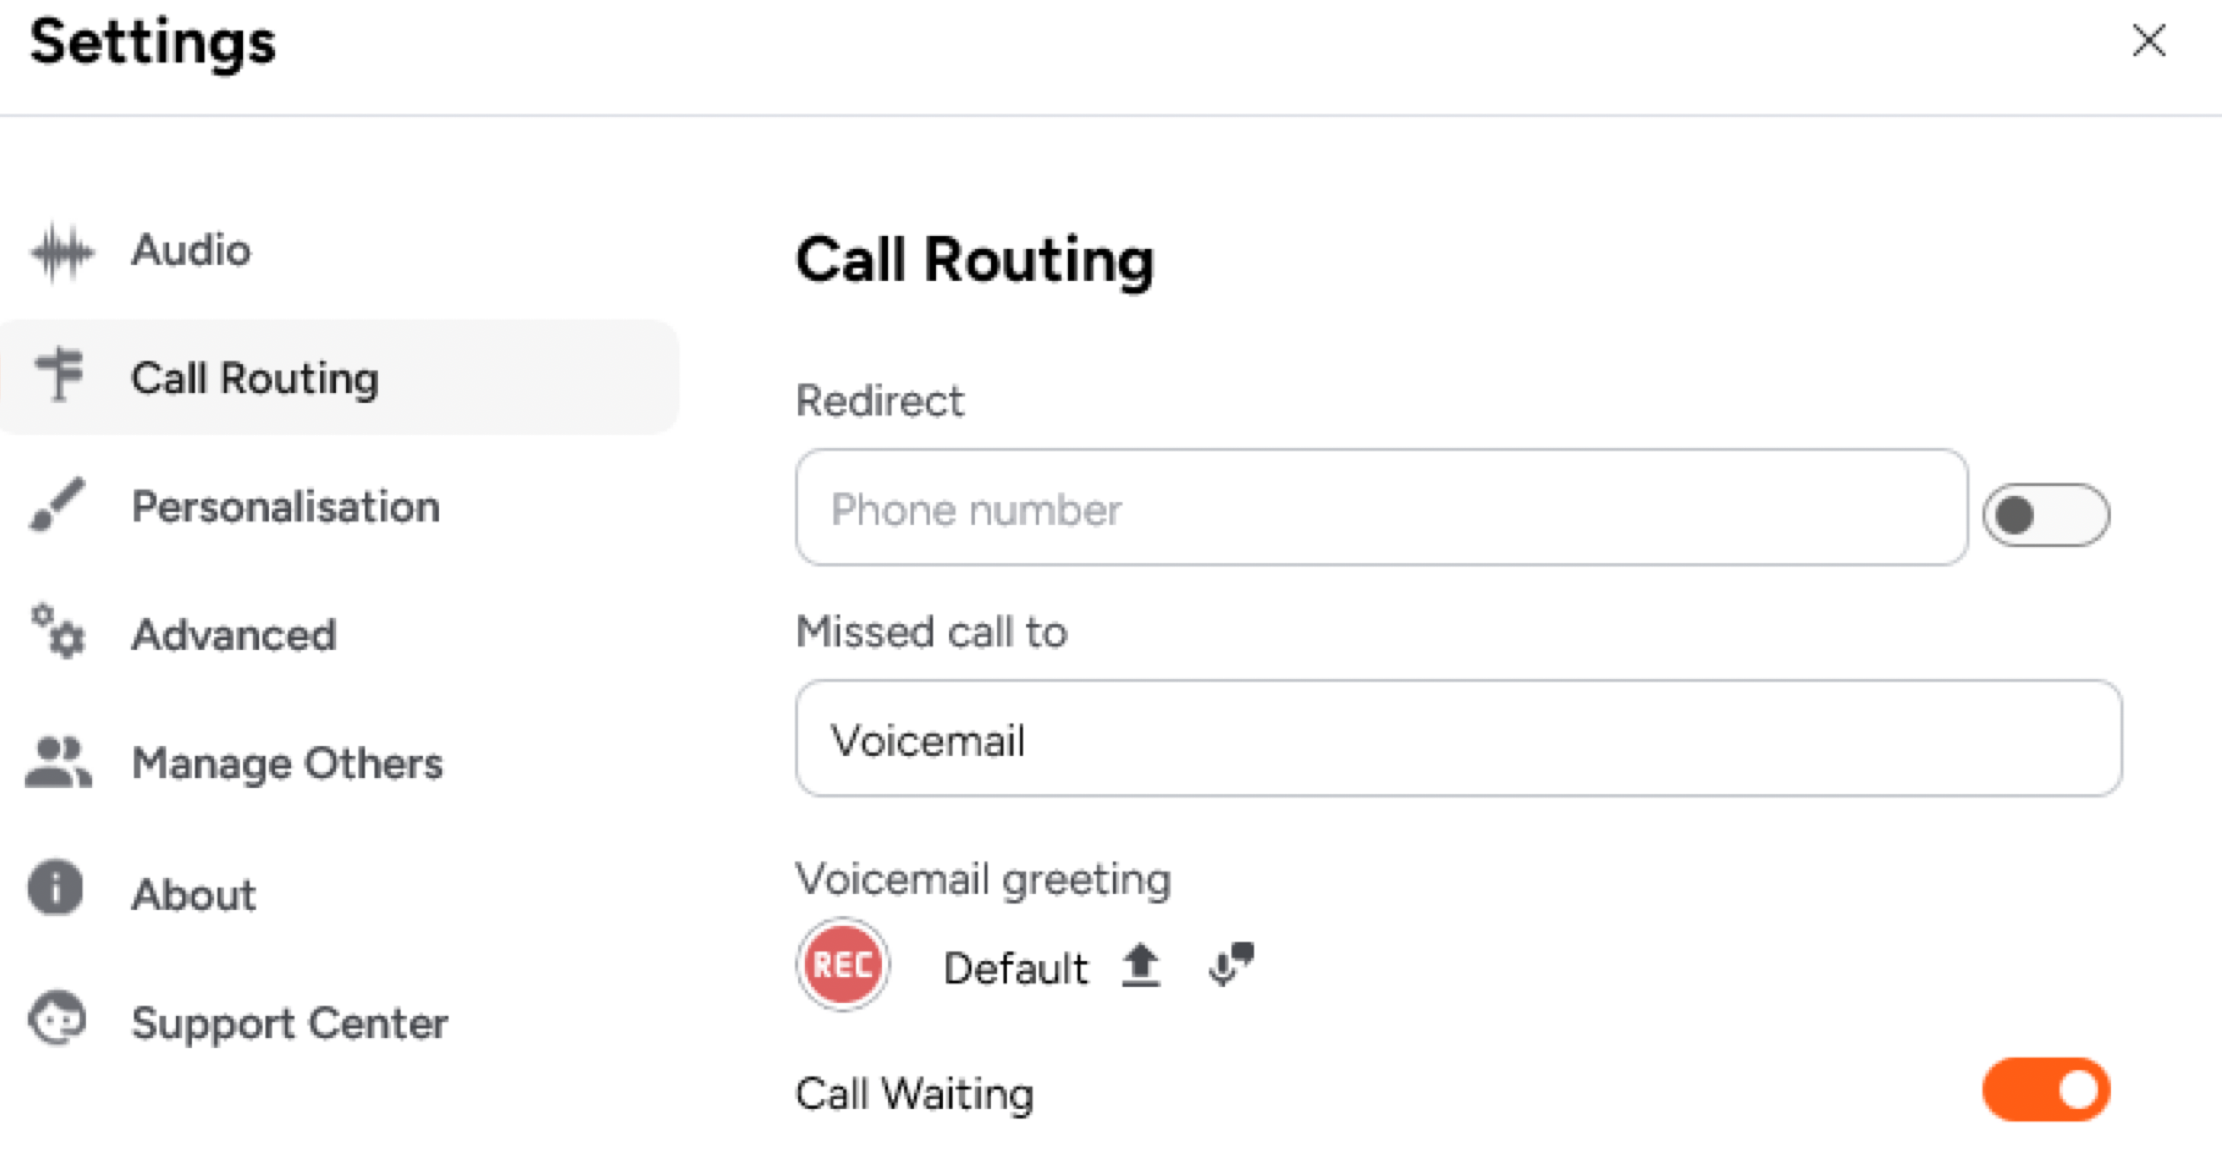Click the Phone number input field

(x=1380, y=510)
